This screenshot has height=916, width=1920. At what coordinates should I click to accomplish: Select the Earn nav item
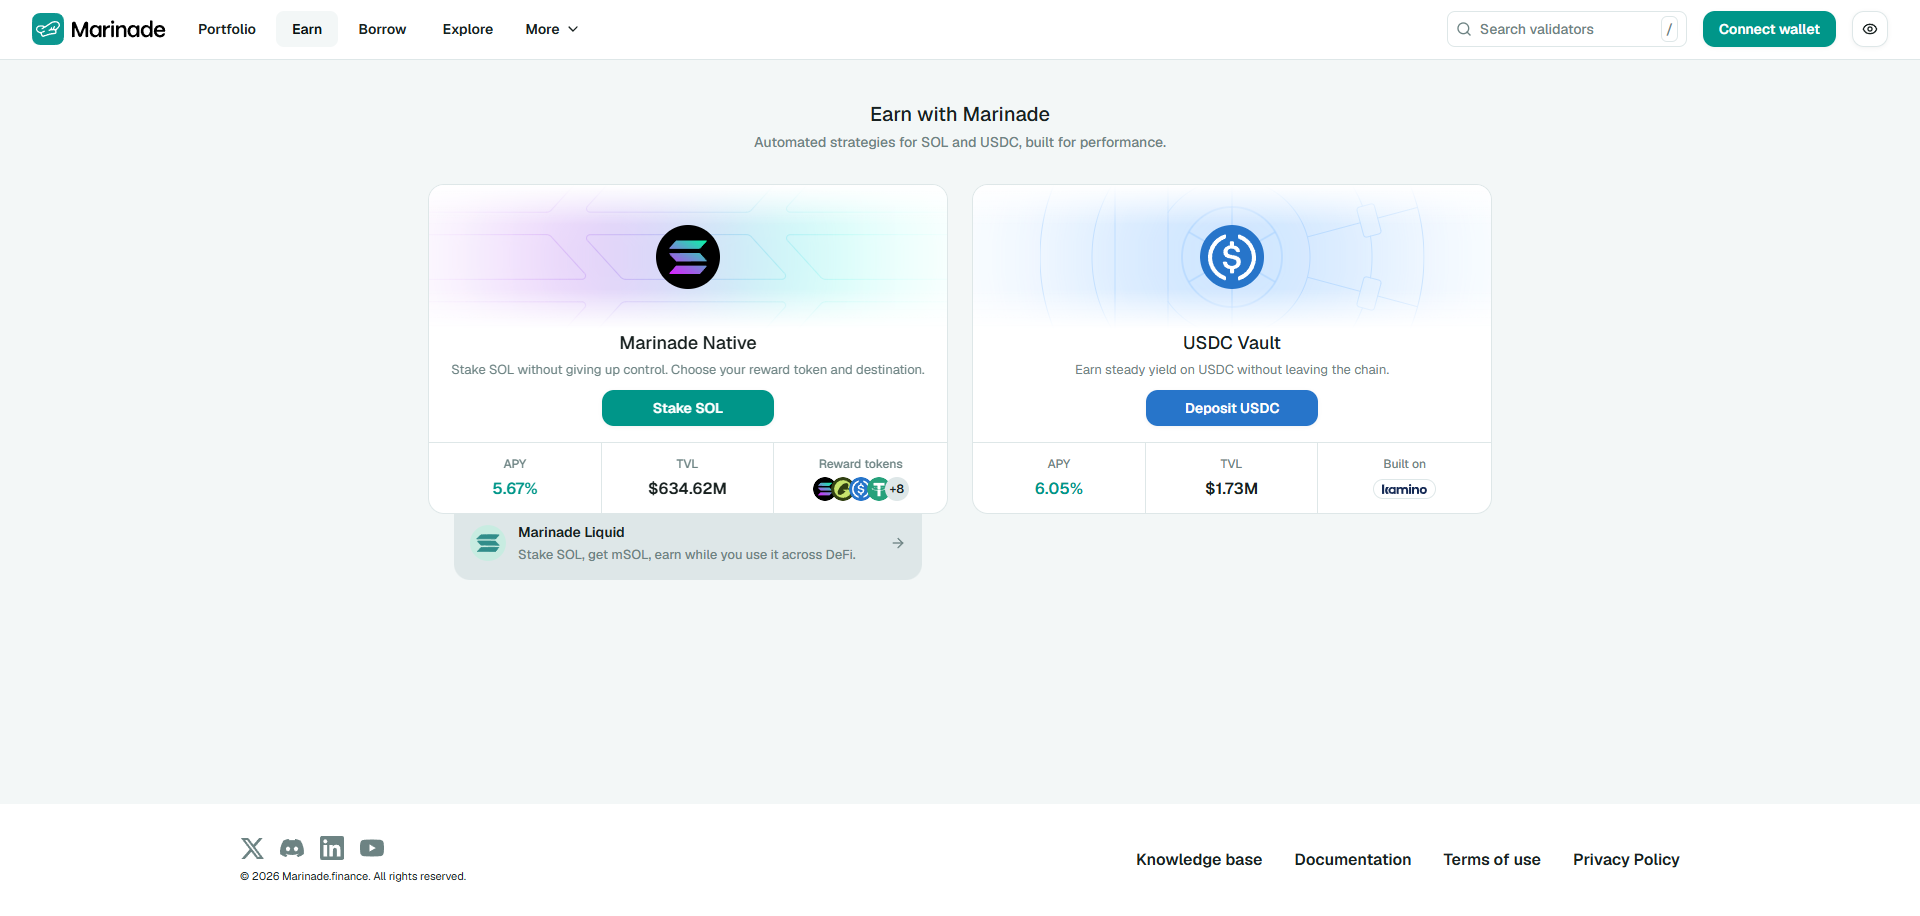coord(307,29)
